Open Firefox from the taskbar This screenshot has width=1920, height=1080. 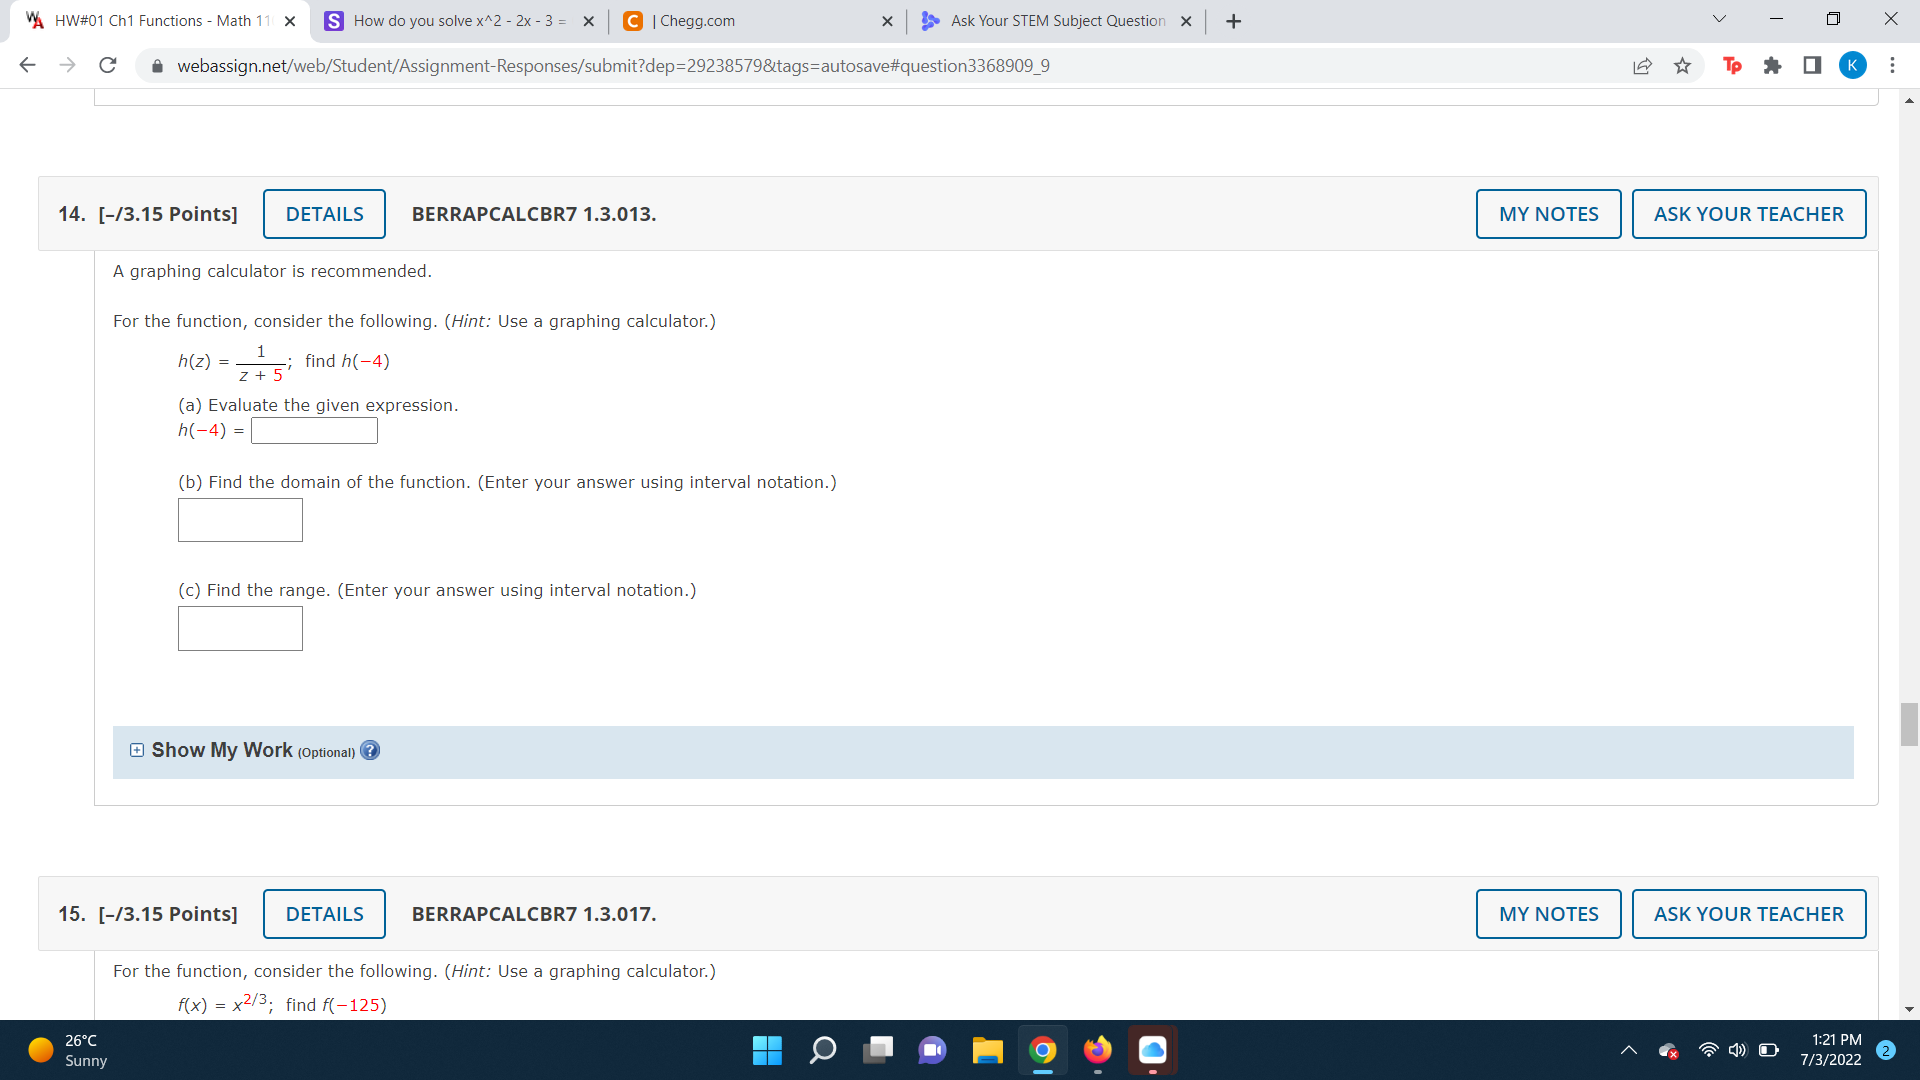coord(1097,1050)
